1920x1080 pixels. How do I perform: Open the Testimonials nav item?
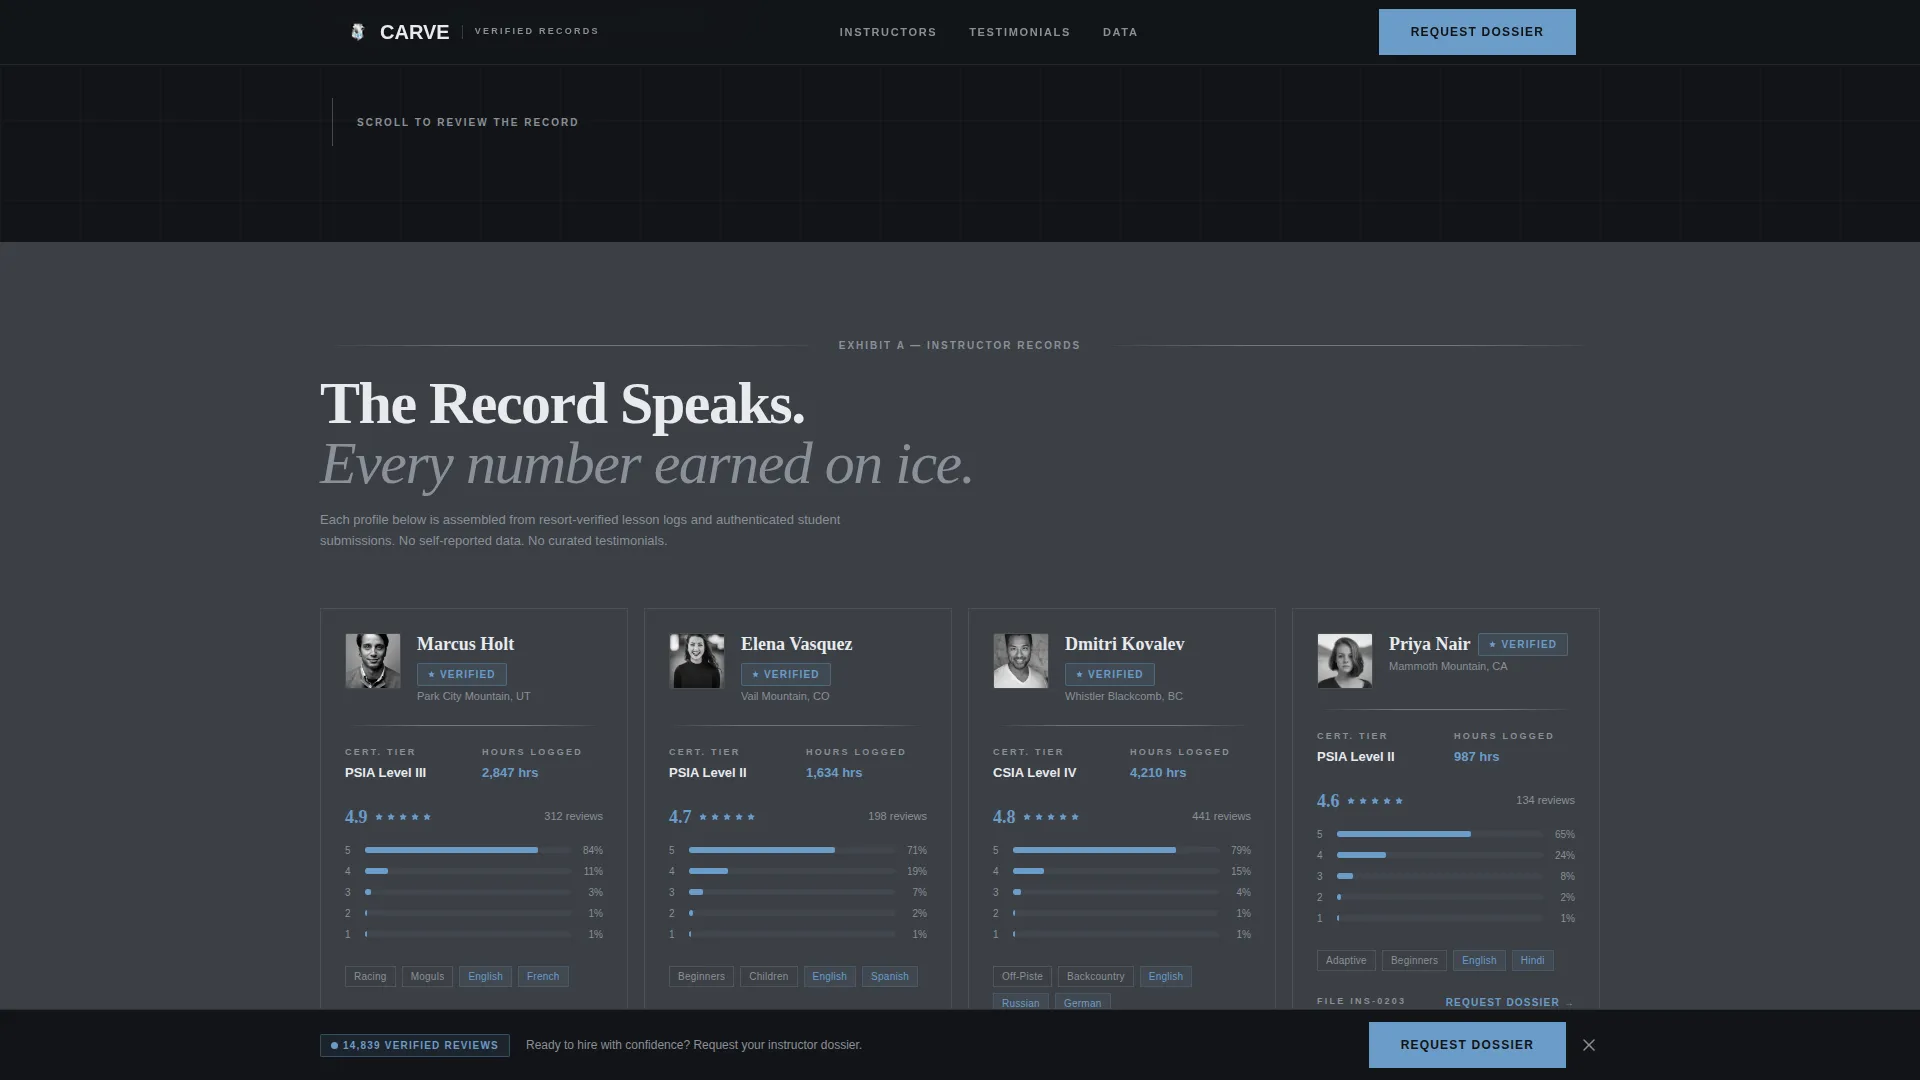click(1019, 32)
